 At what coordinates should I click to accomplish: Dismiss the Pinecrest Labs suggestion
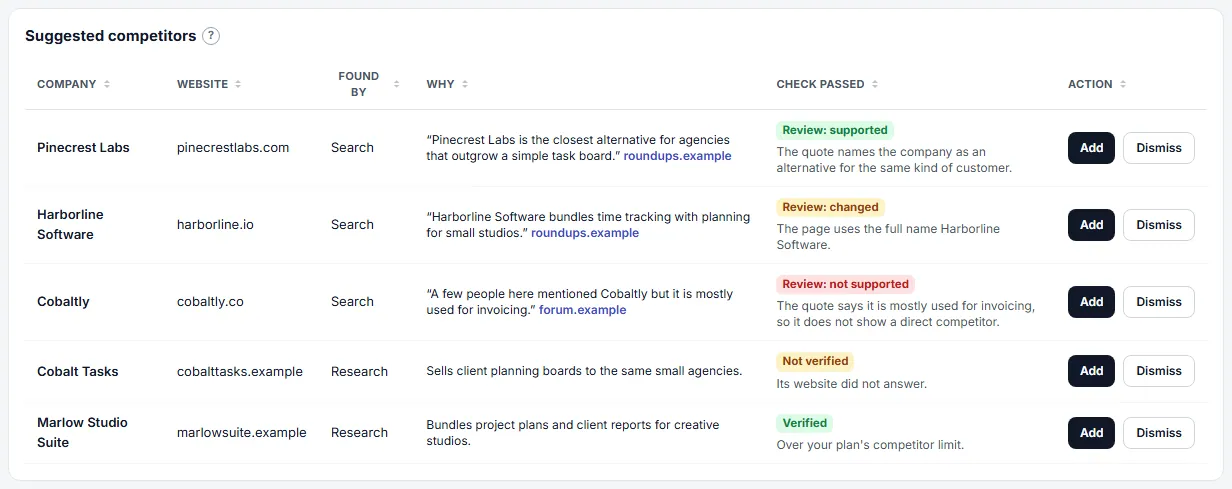click(x=1159, y=148)
